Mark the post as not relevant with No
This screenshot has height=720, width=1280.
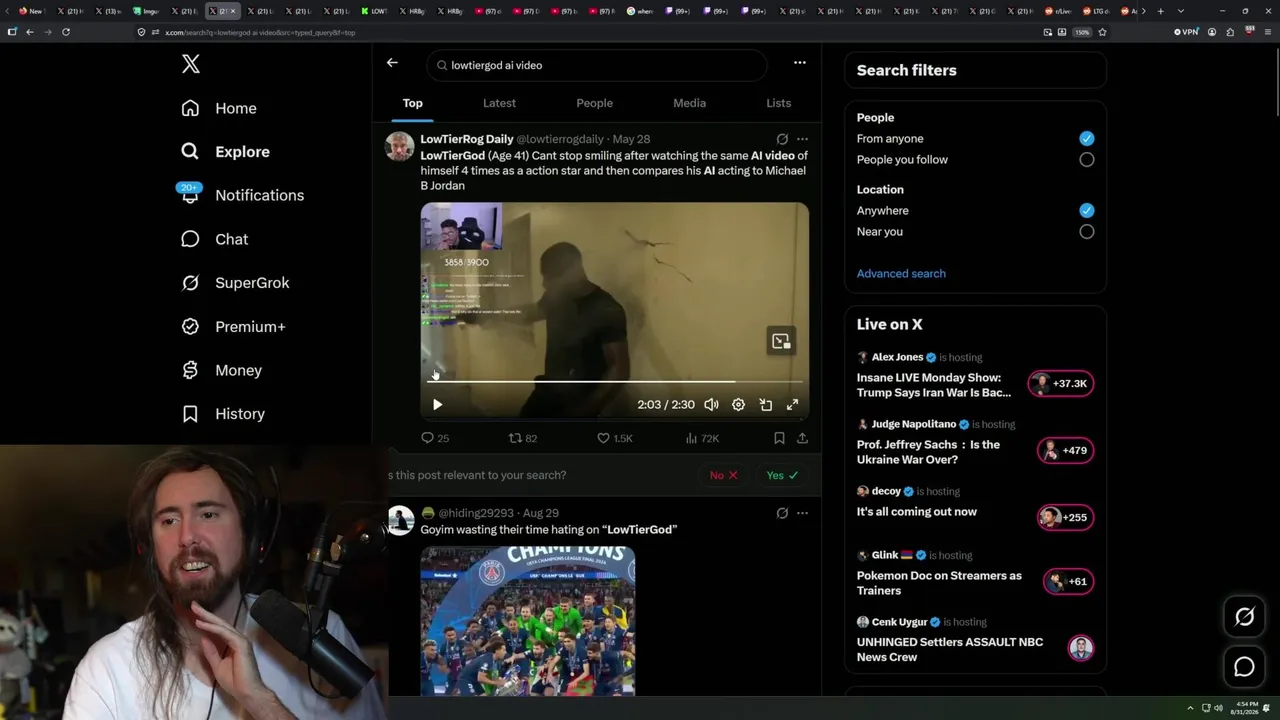(723, 475)
